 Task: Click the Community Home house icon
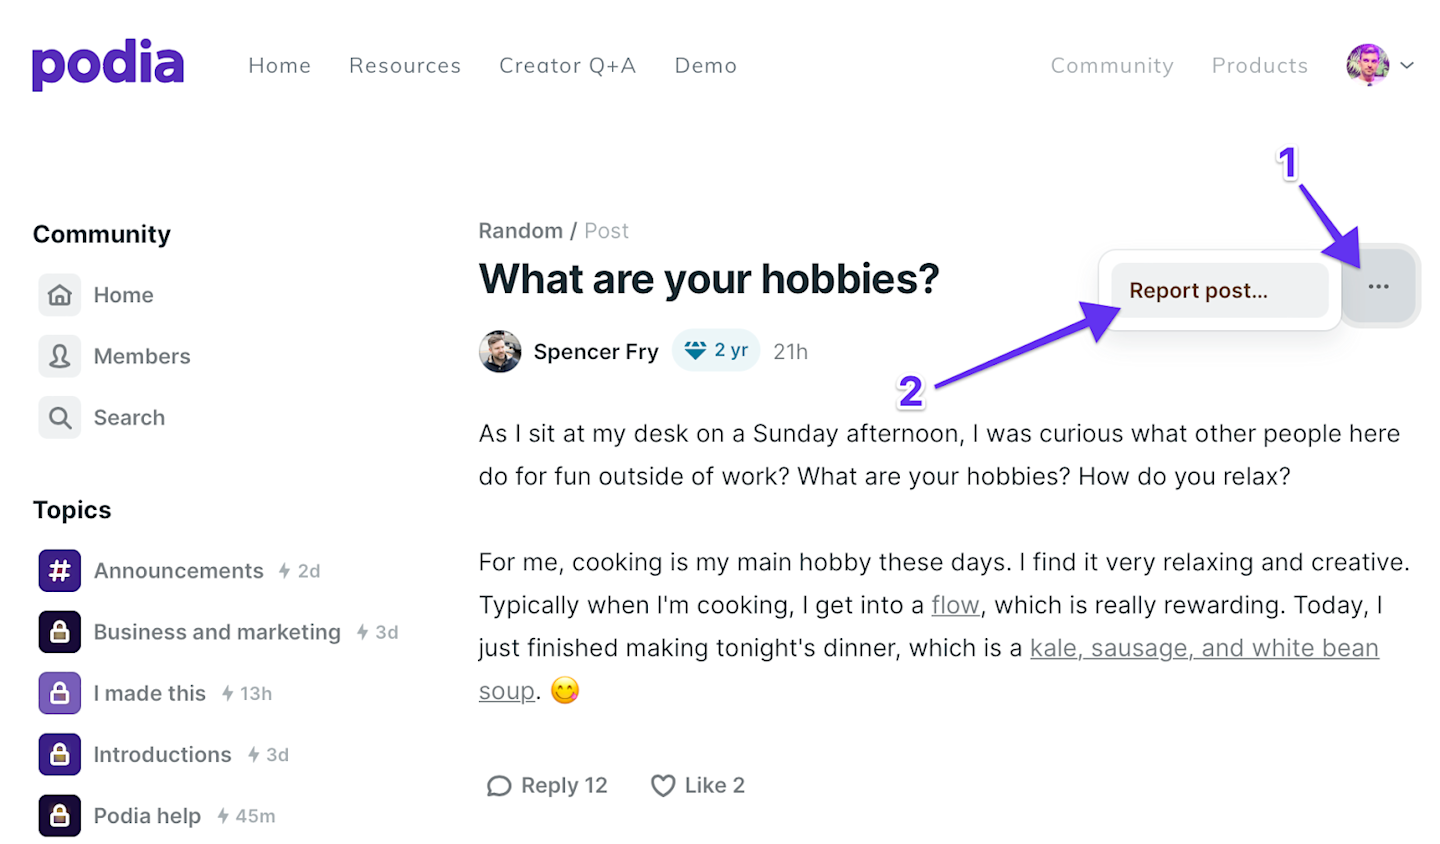(x=60, y=295)
